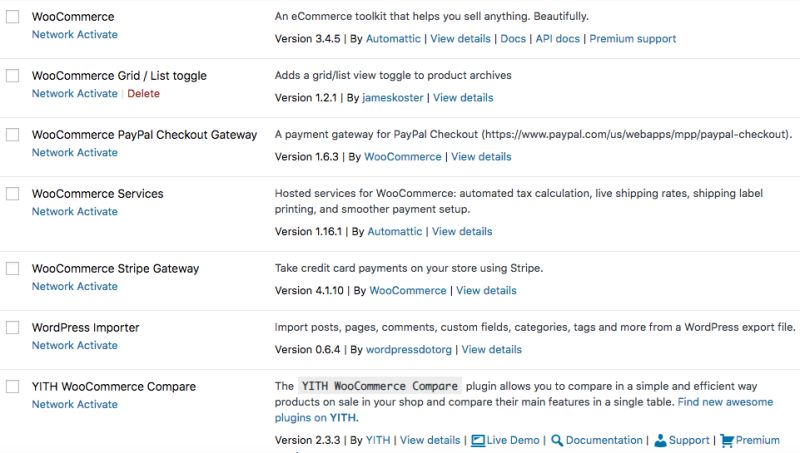
Task: Check the WooCommerce PayPal Checkout Gateway box
Action: tap(13, 135)
